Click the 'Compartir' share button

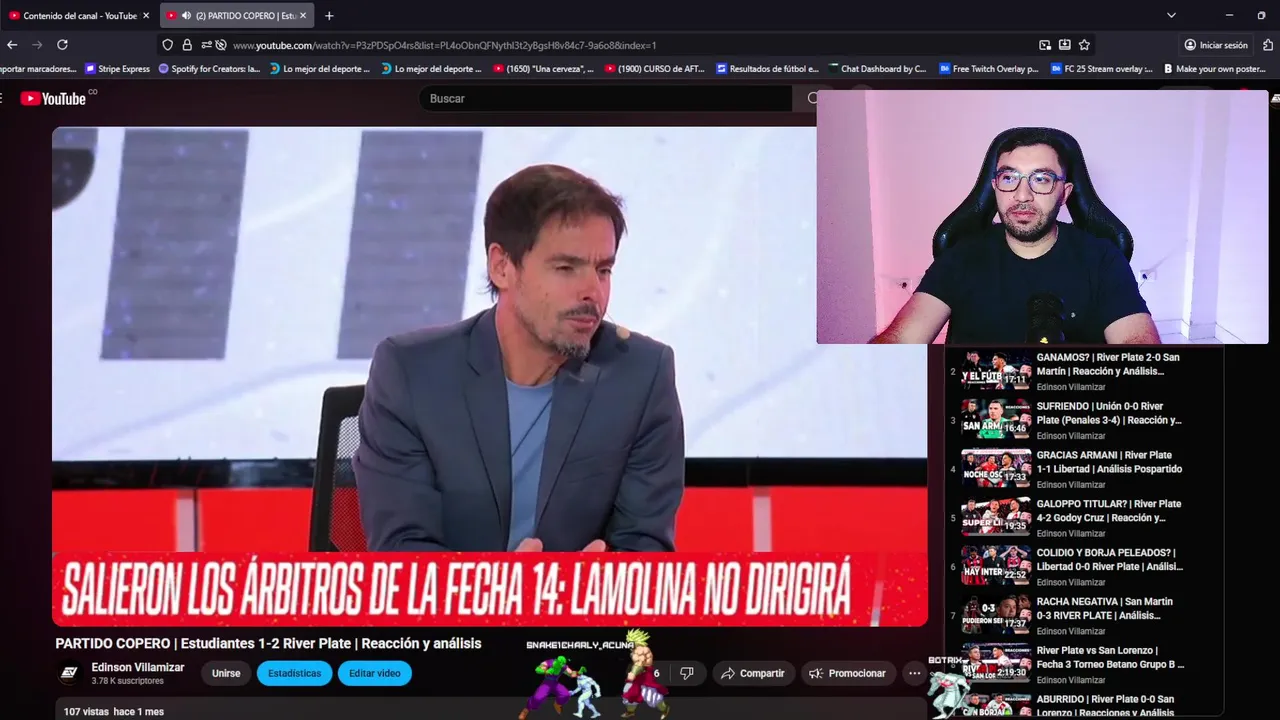coord(753,673)
